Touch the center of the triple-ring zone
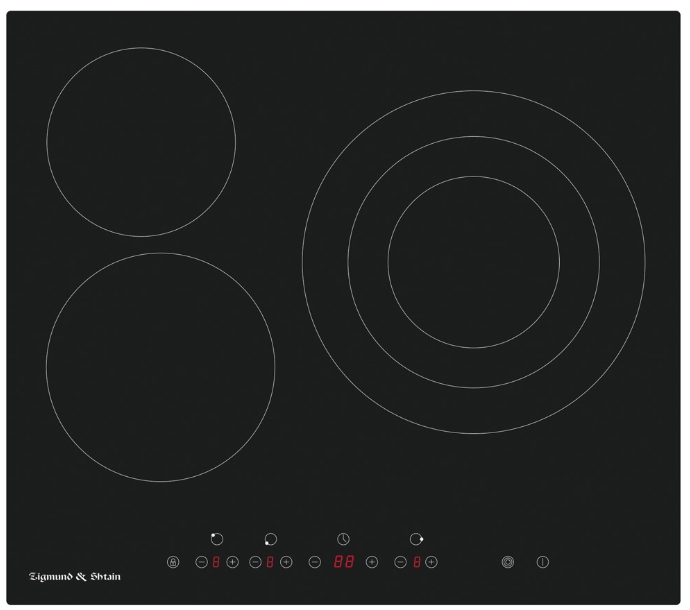The image size is (690, 610). click(473, 262)
